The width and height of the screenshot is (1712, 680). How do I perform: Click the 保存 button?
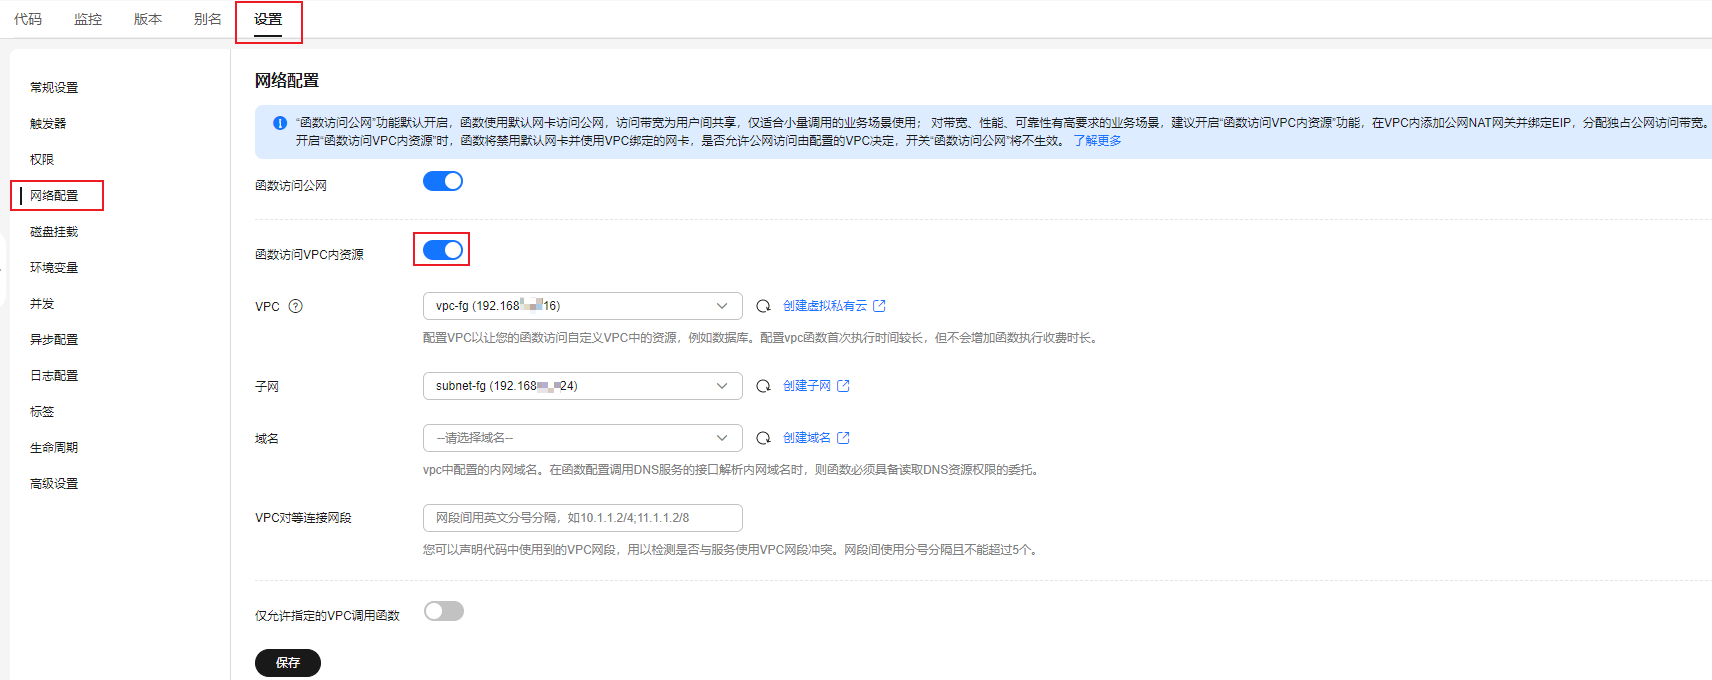point(288,663)
